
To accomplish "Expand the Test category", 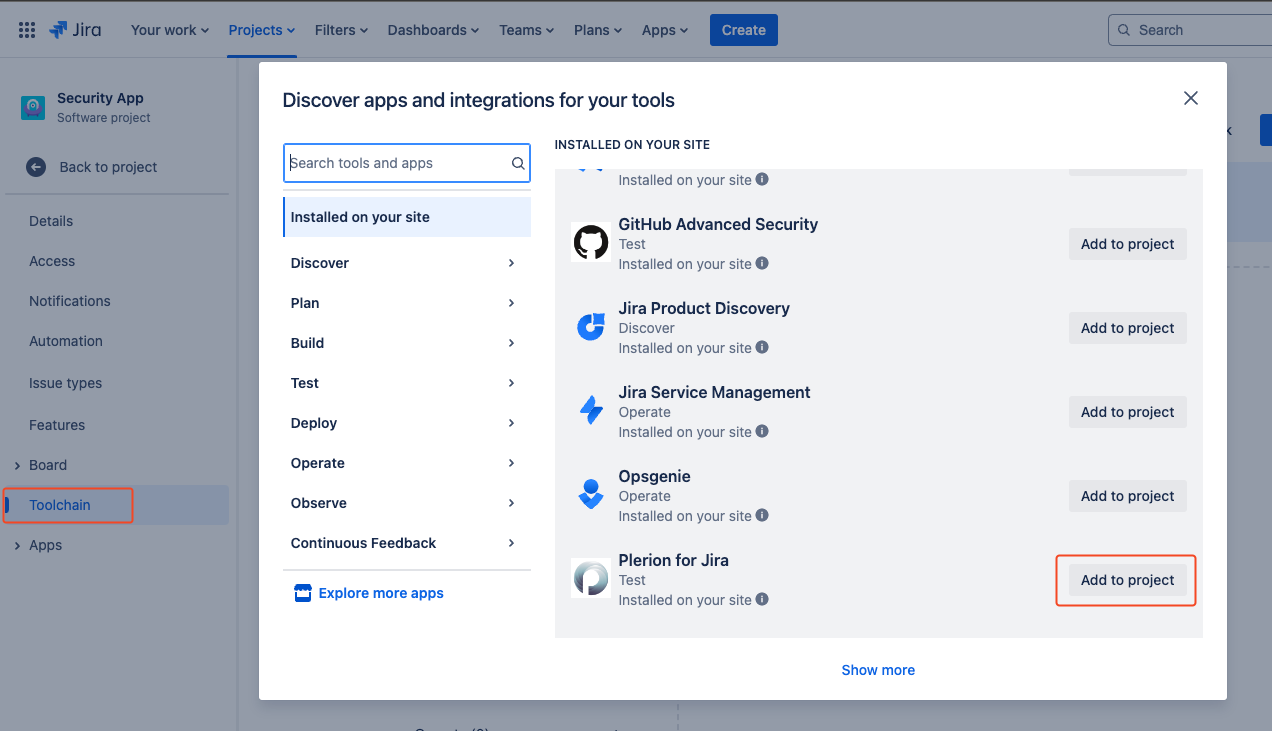I will pyautogui.click(x=406, y=383).
